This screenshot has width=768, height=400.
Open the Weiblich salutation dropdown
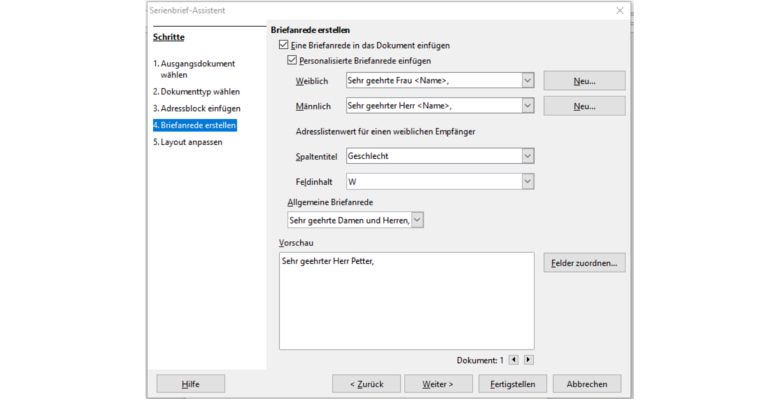(x=527, y=80)
